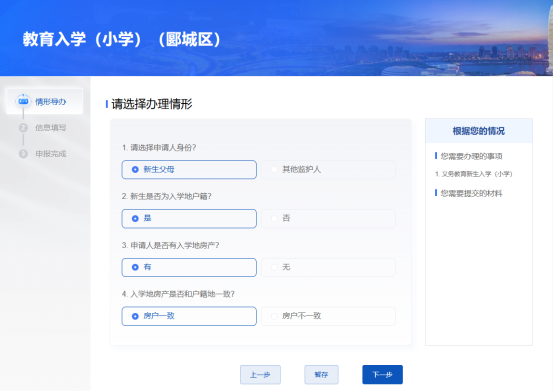Open the 情形导办 step
This screenshot has width=553, height=391.
[44, 101]
